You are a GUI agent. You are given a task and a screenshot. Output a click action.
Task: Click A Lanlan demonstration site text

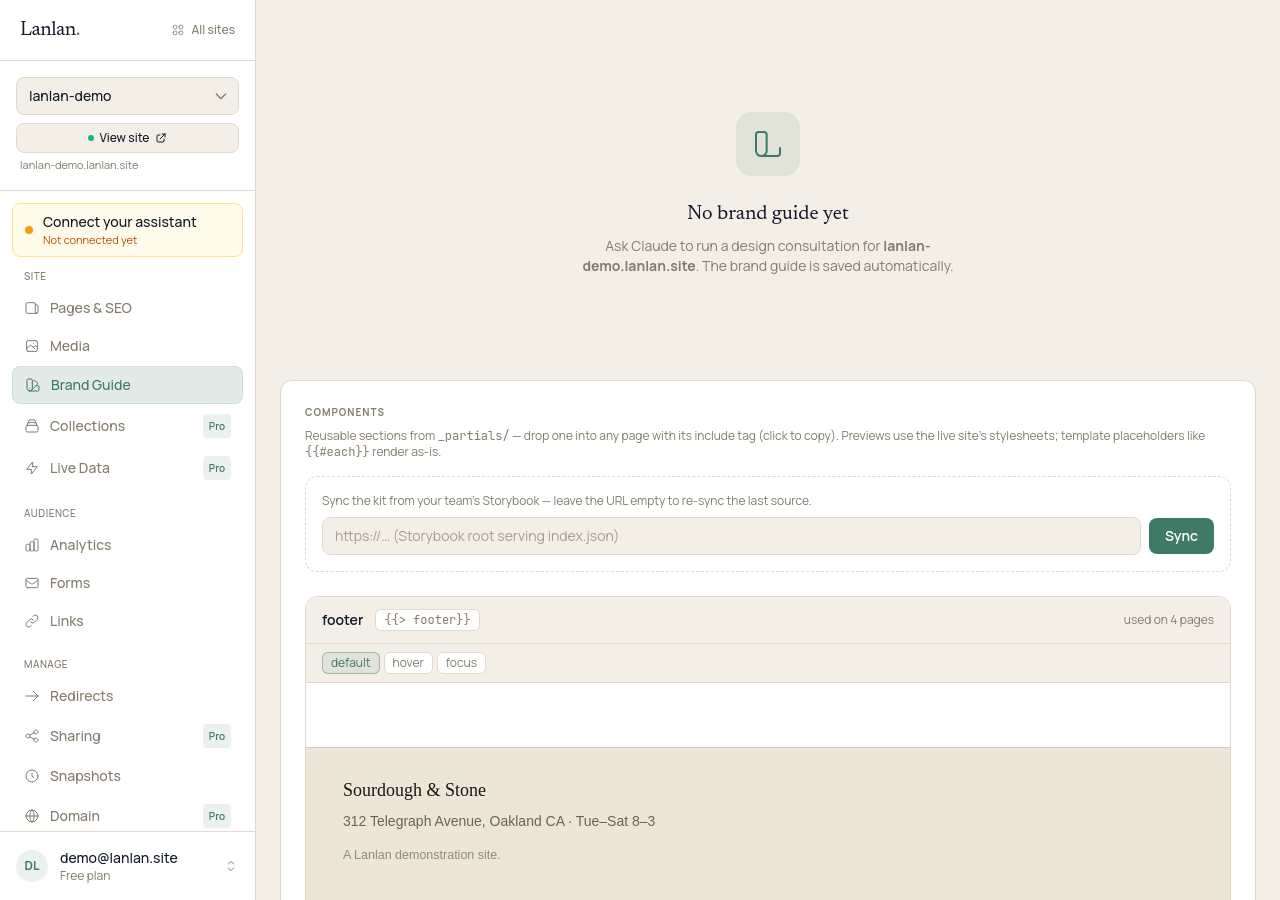421,855
